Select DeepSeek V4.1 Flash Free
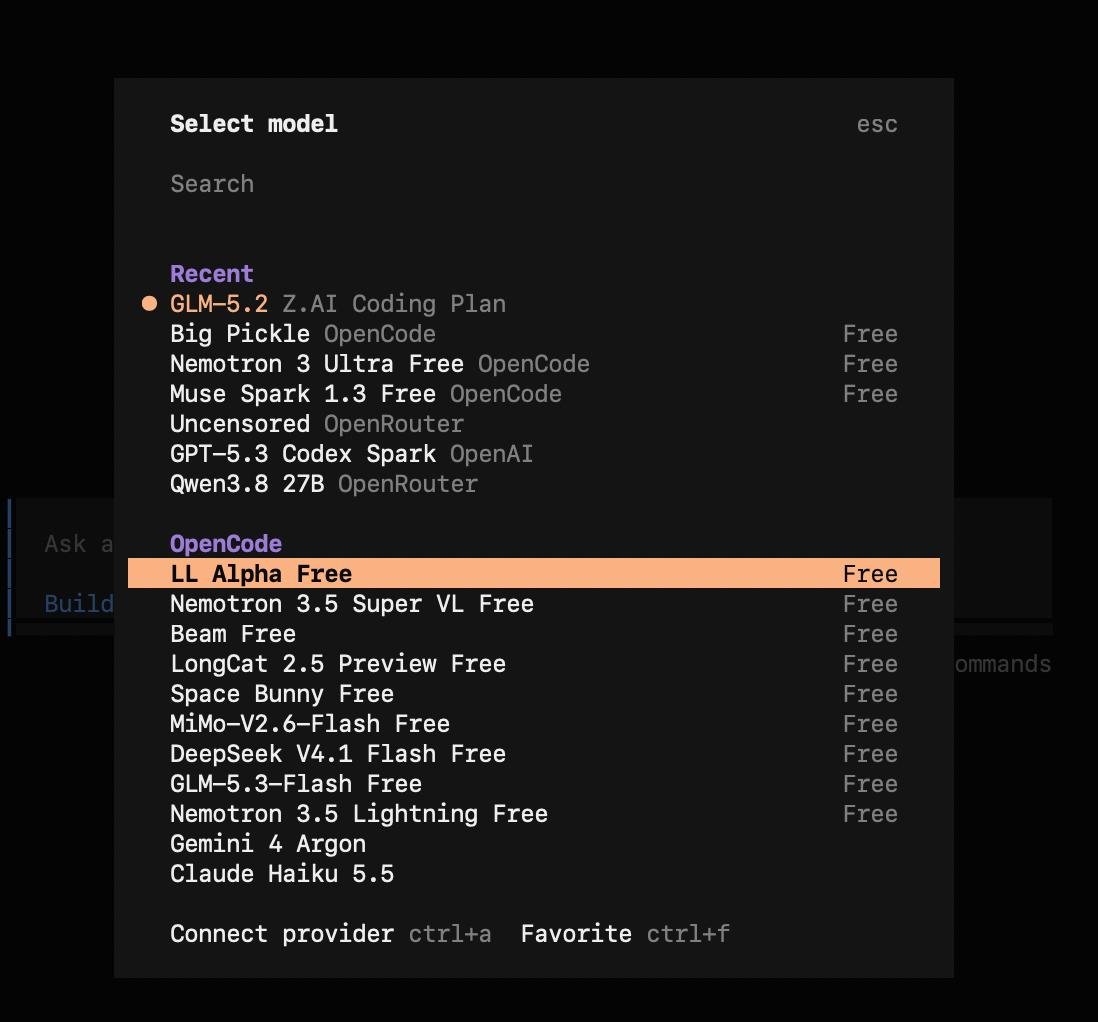Viewport: 1098px width, 1022px height. pyautogui.click(x=534, y=754)
